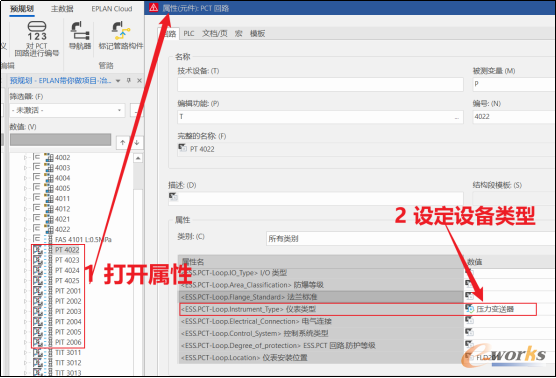This screenshot has width=556, height=378.
Task: Switch to the 模板 tab
Action: 257,33
